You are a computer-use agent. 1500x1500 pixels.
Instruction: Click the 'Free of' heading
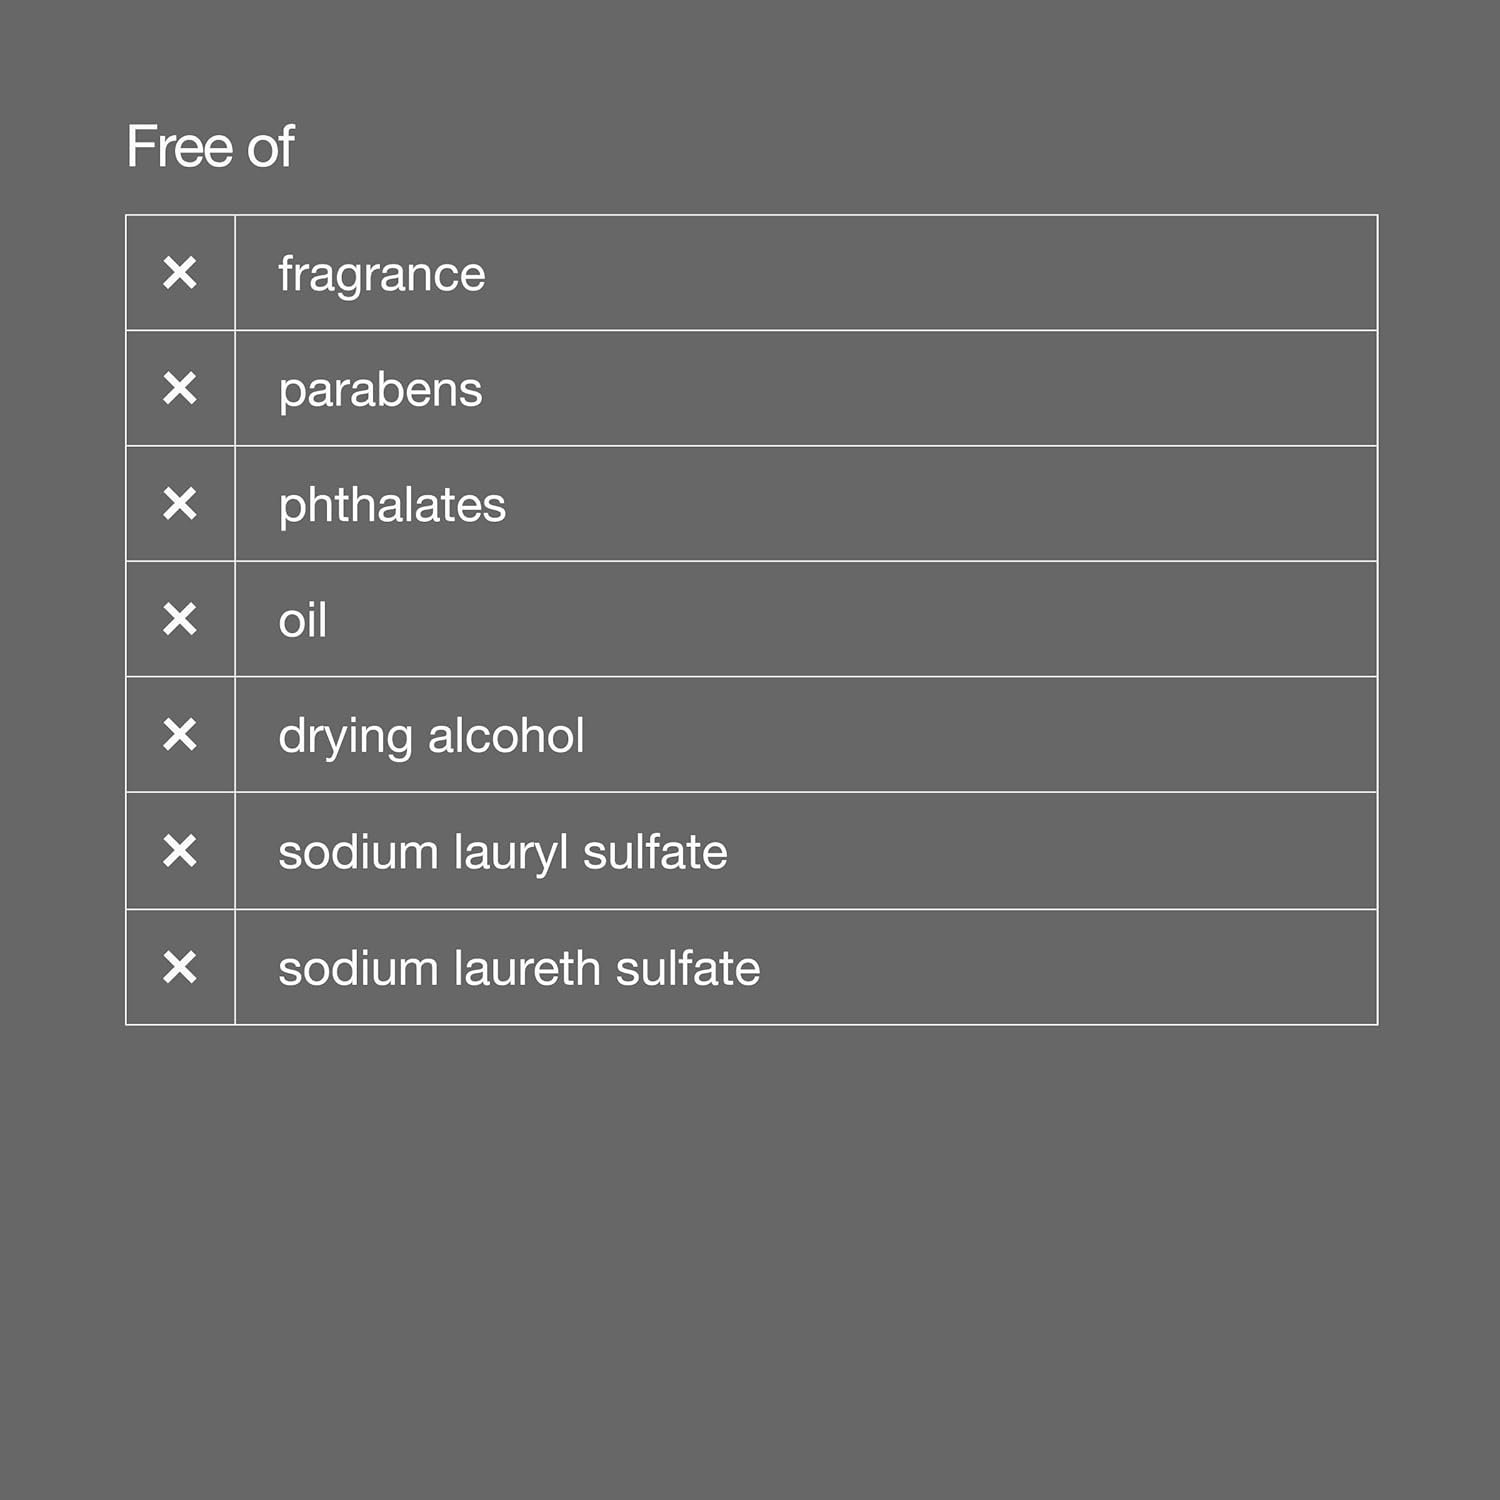(210, 147)
